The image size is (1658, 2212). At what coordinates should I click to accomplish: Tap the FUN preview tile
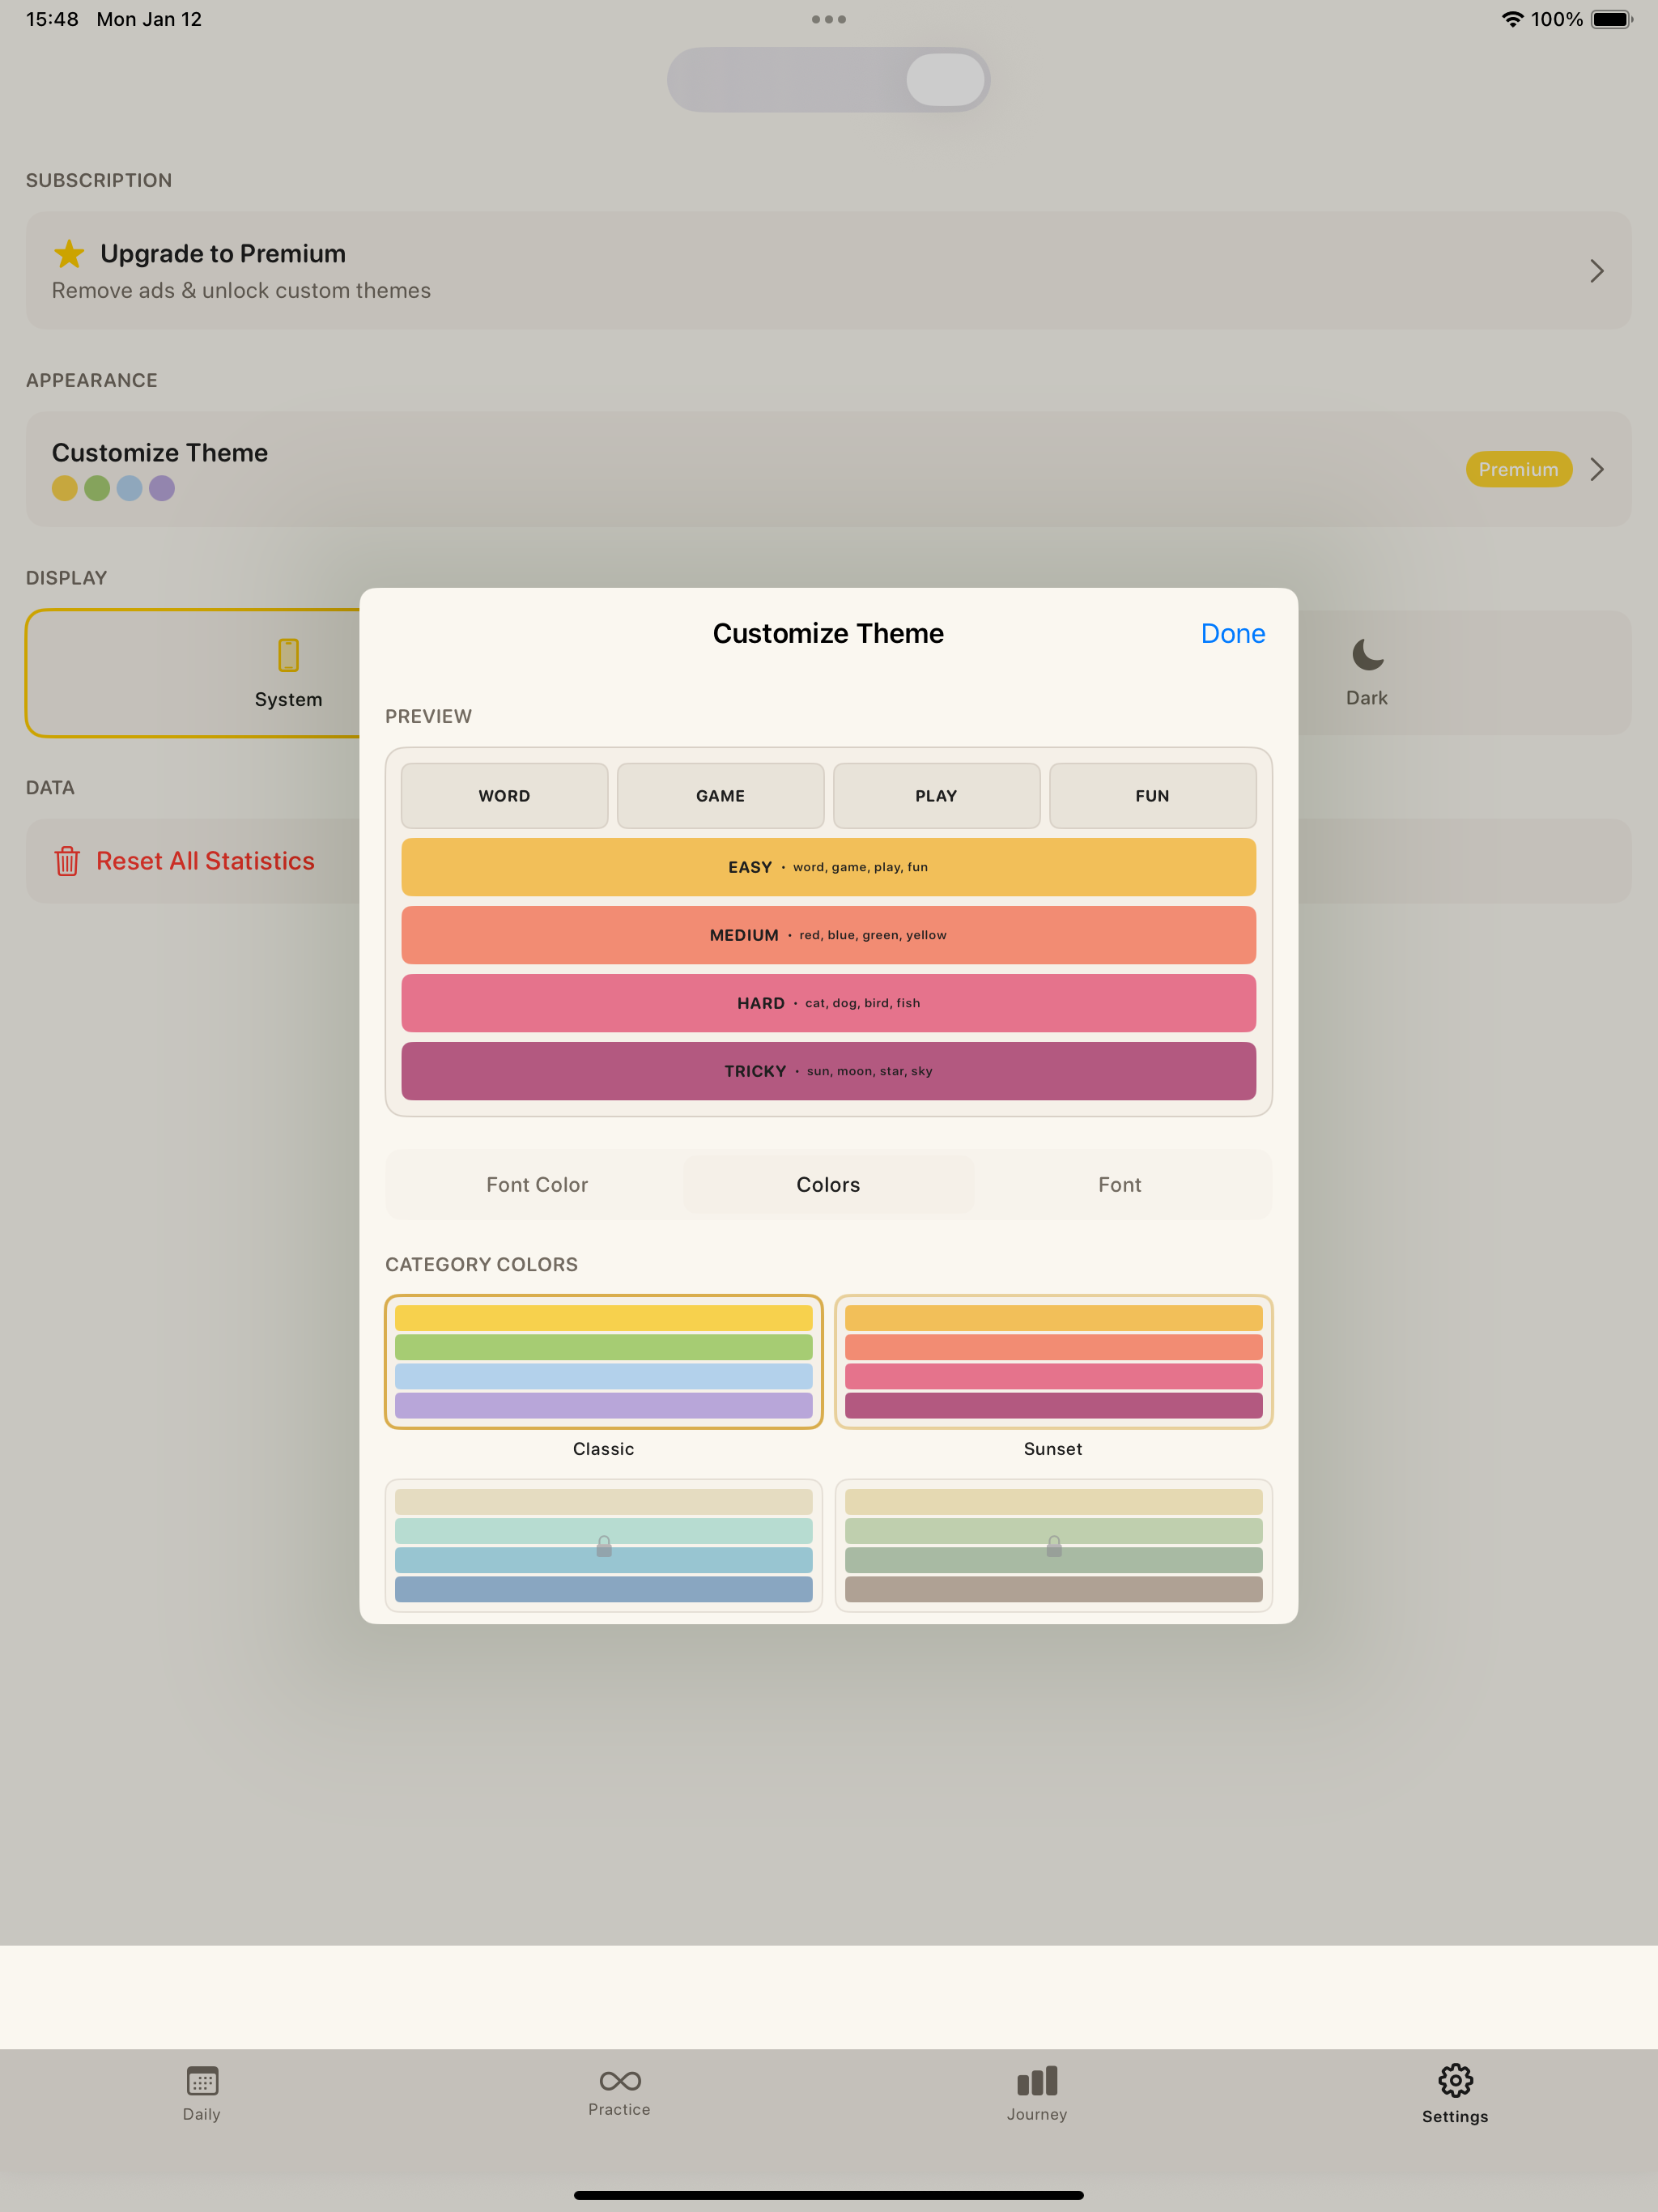click(x=1153, y=796)
